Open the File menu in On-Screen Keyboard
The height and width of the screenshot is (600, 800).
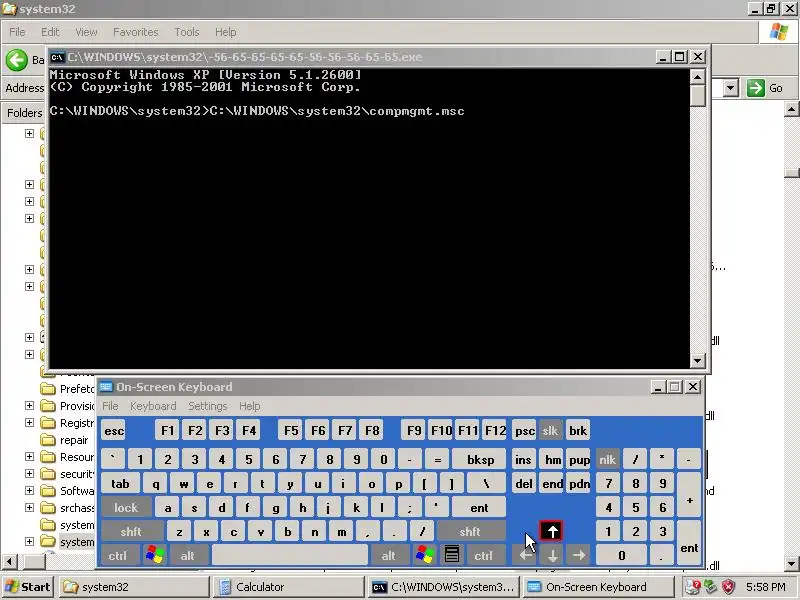(x=110, y=406)
